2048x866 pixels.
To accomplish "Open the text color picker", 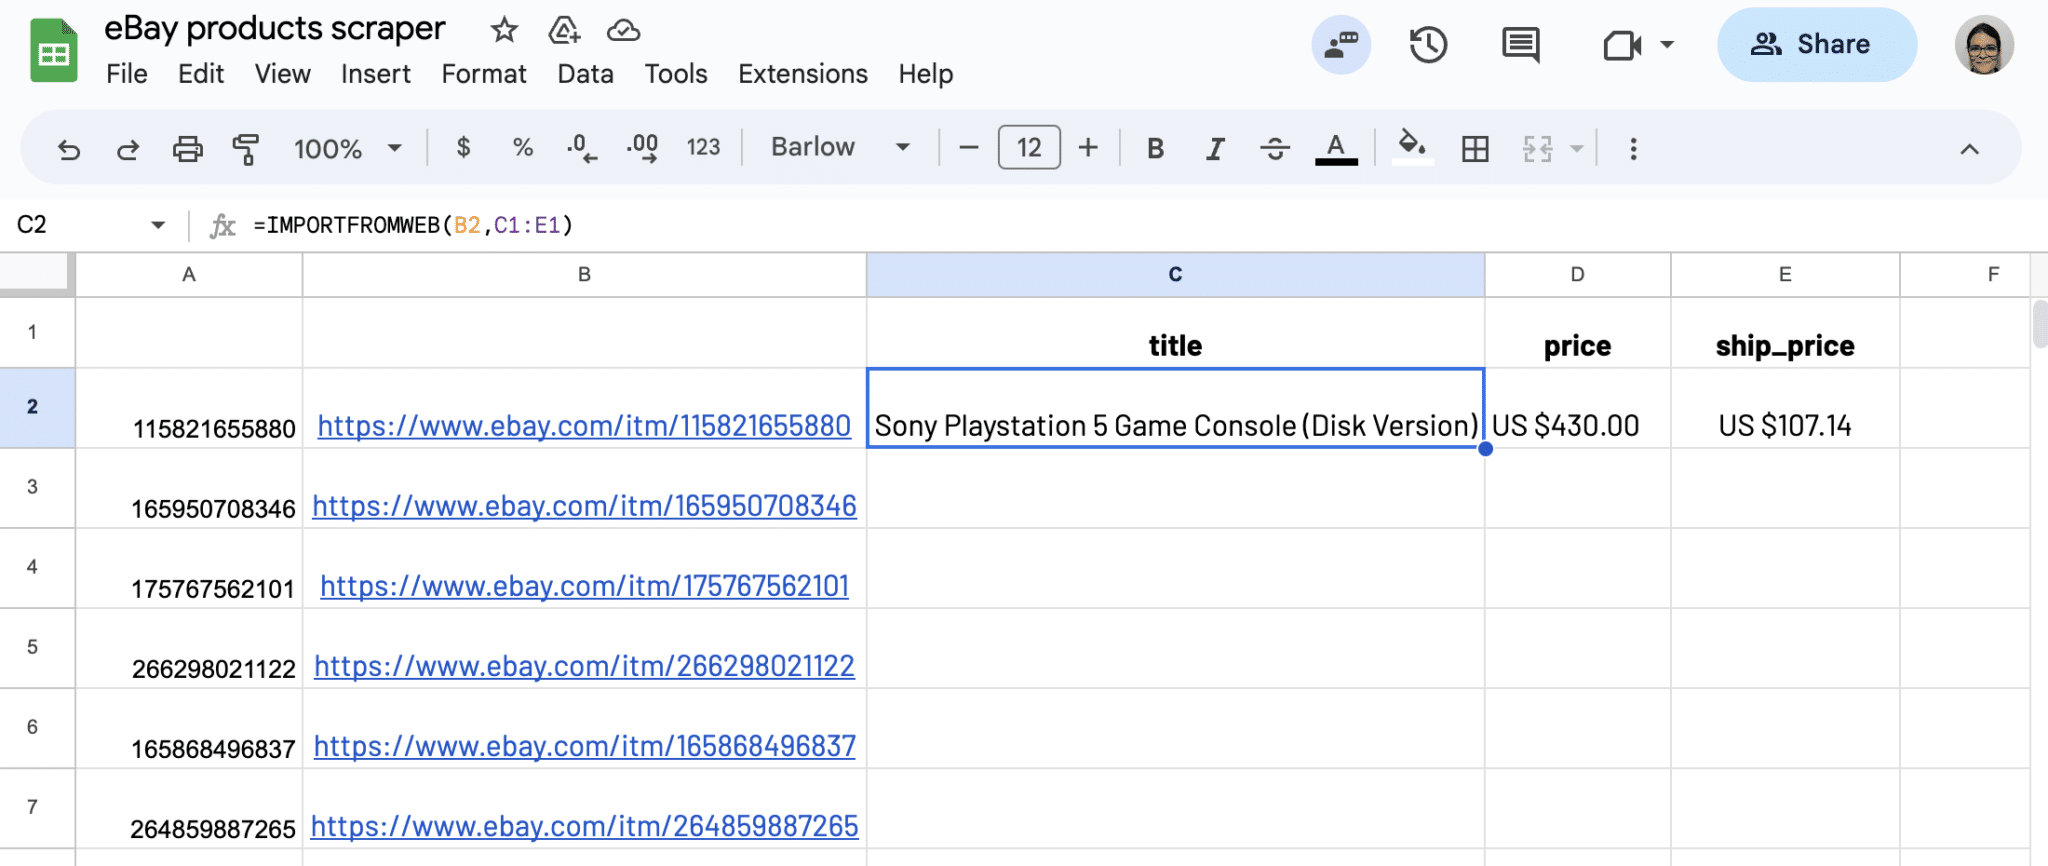I will (x=1336, y=149).
